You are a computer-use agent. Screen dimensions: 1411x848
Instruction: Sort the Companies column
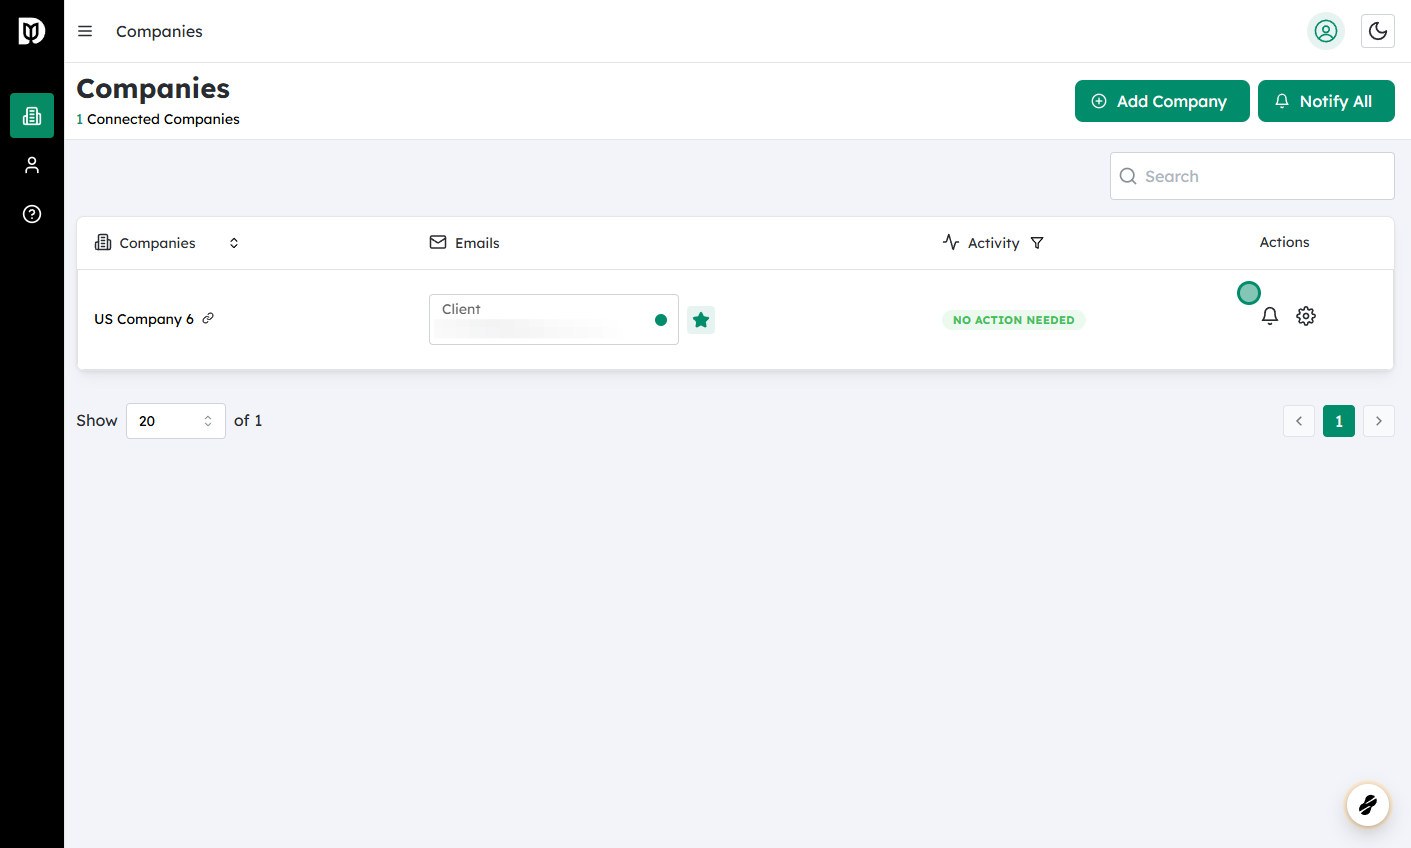click(x=233, y=242)
